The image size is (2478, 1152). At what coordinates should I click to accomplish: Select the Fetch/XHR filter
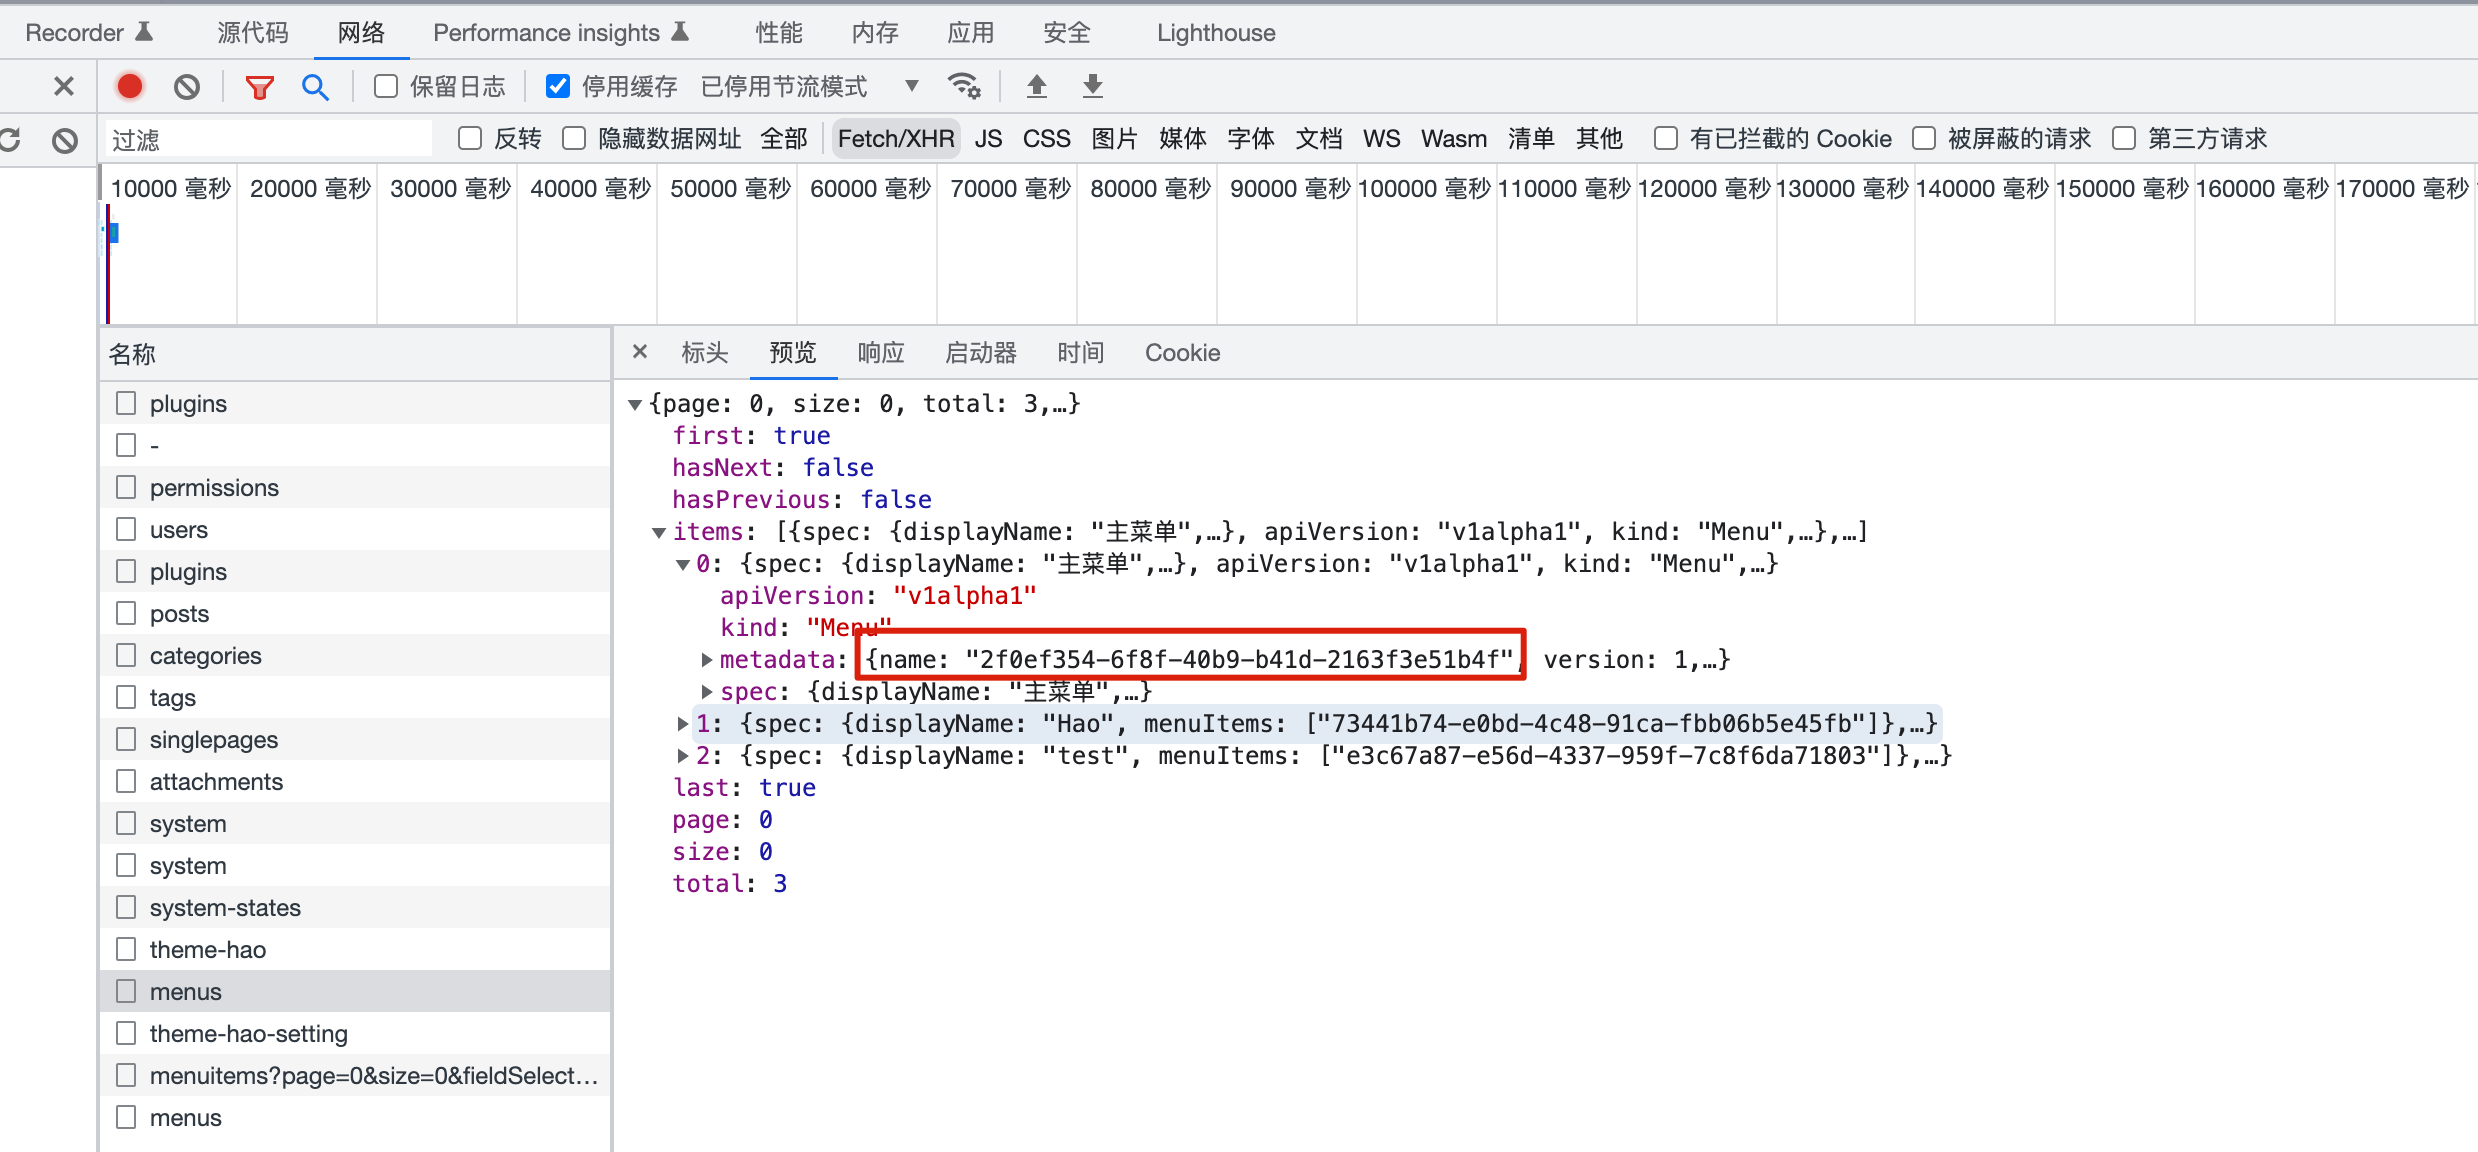(895, 138)
